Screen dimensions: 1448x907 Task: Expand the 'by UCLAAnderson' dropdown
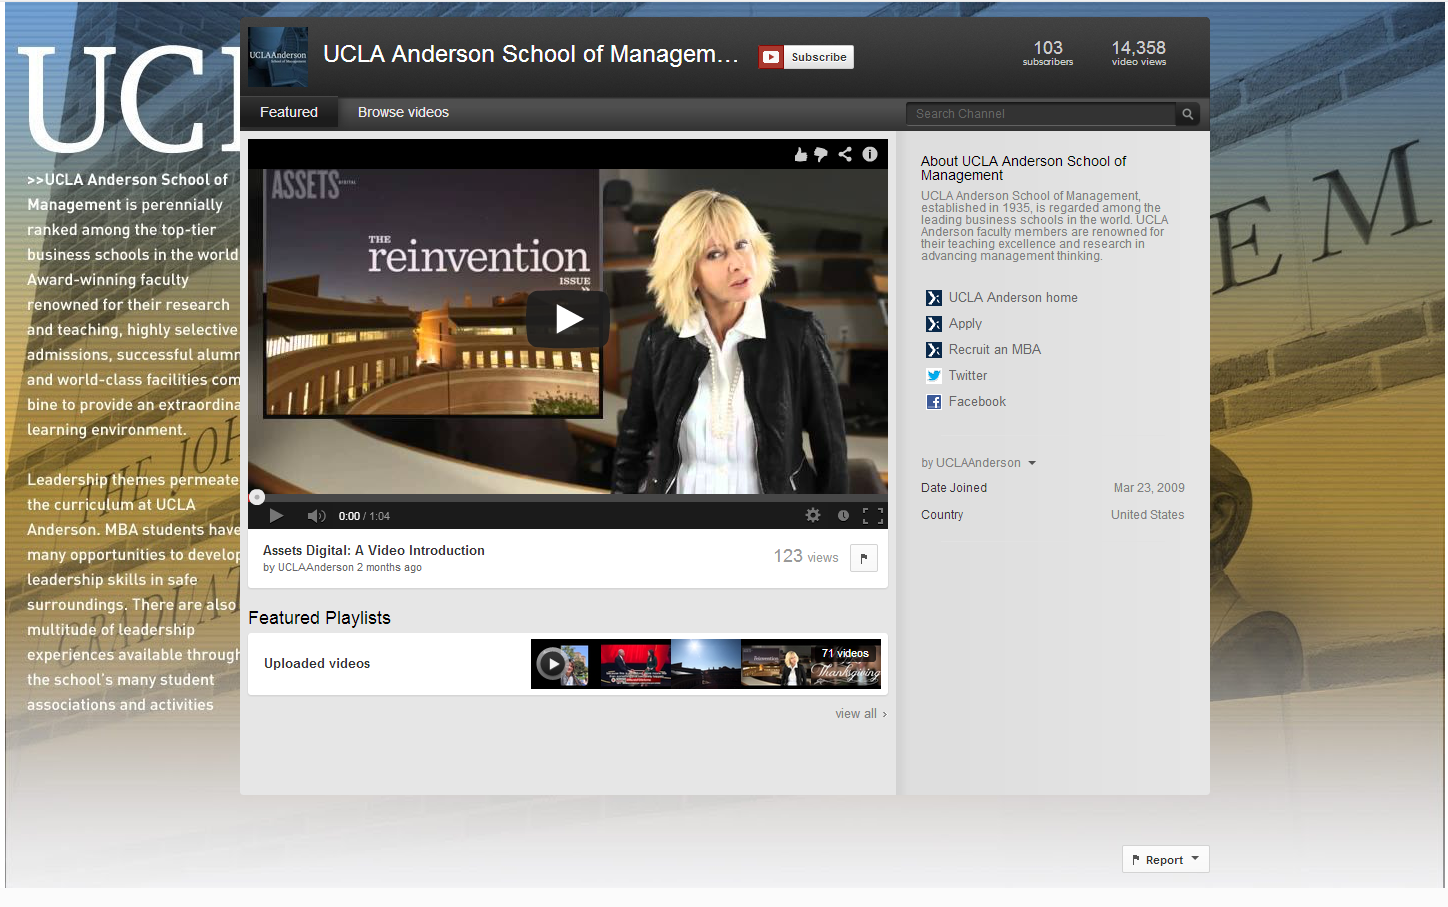point(1032,463)
